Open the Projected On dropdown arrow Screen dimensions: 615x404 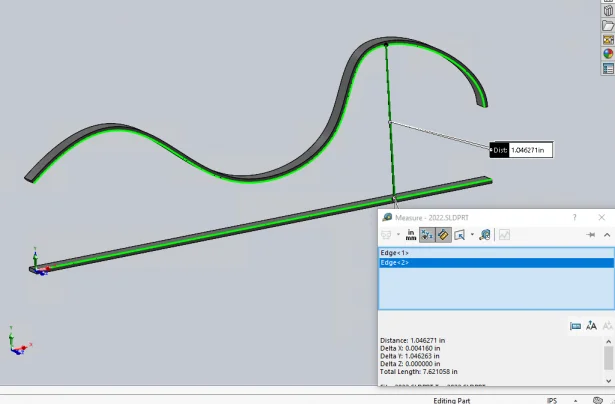tap(472, 235)
